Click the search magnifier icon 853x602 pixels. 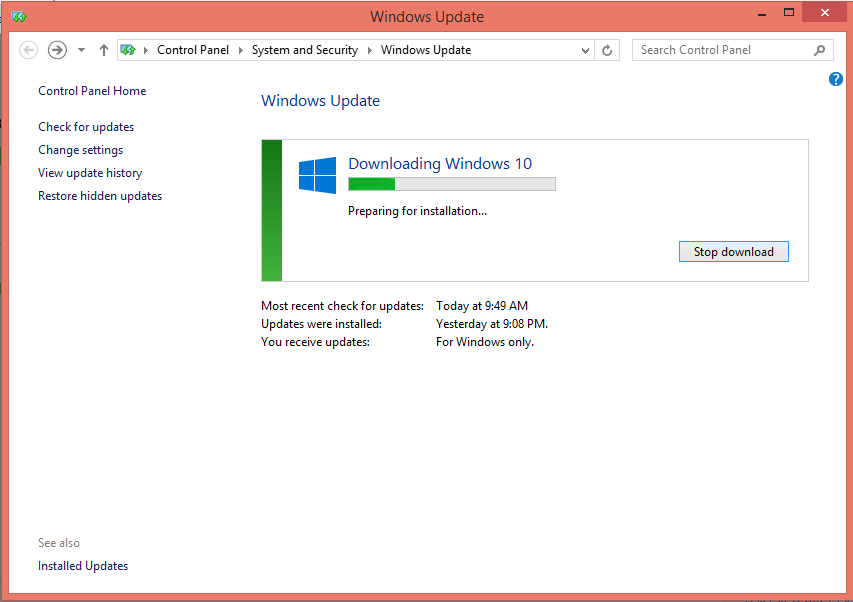pos(819,50)
